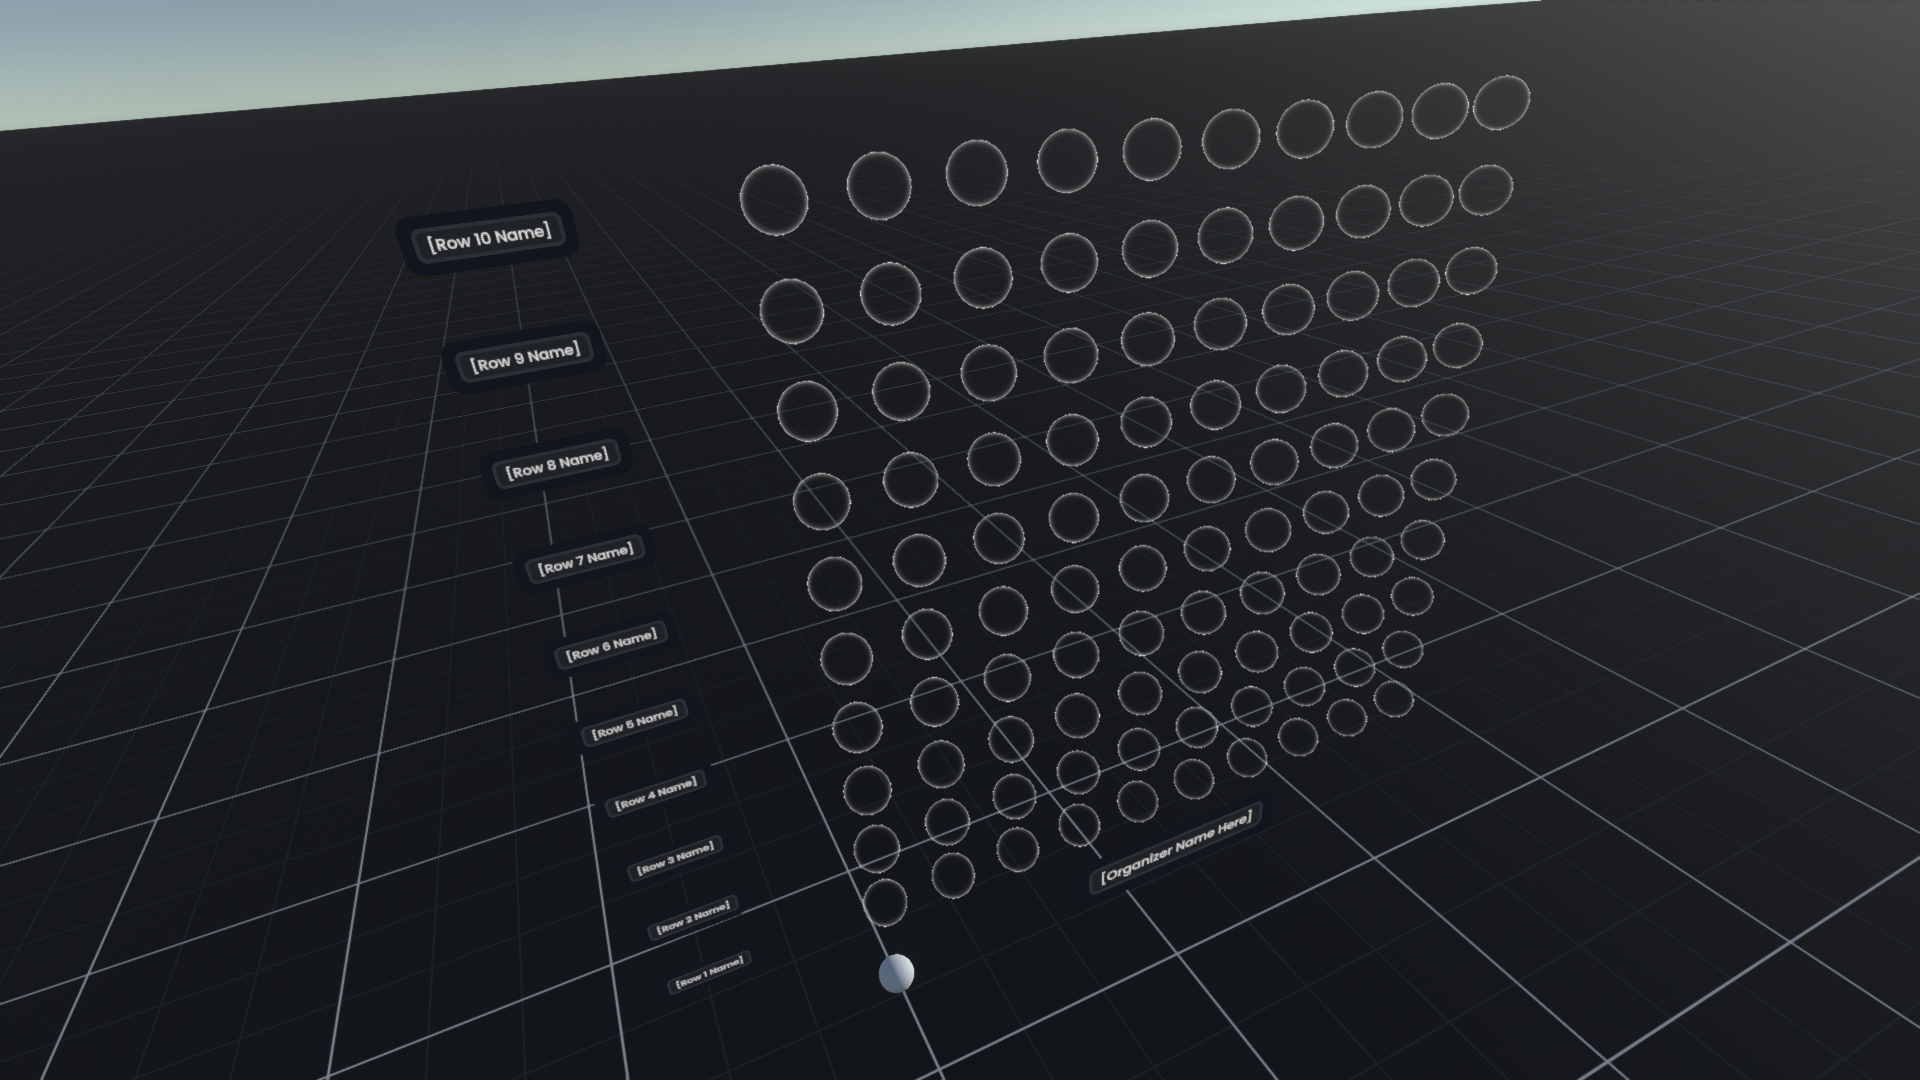Screen dimensions: 1920x1080
Task: Click the rightmost circle of the second row from top
Action: [1485, 190]
